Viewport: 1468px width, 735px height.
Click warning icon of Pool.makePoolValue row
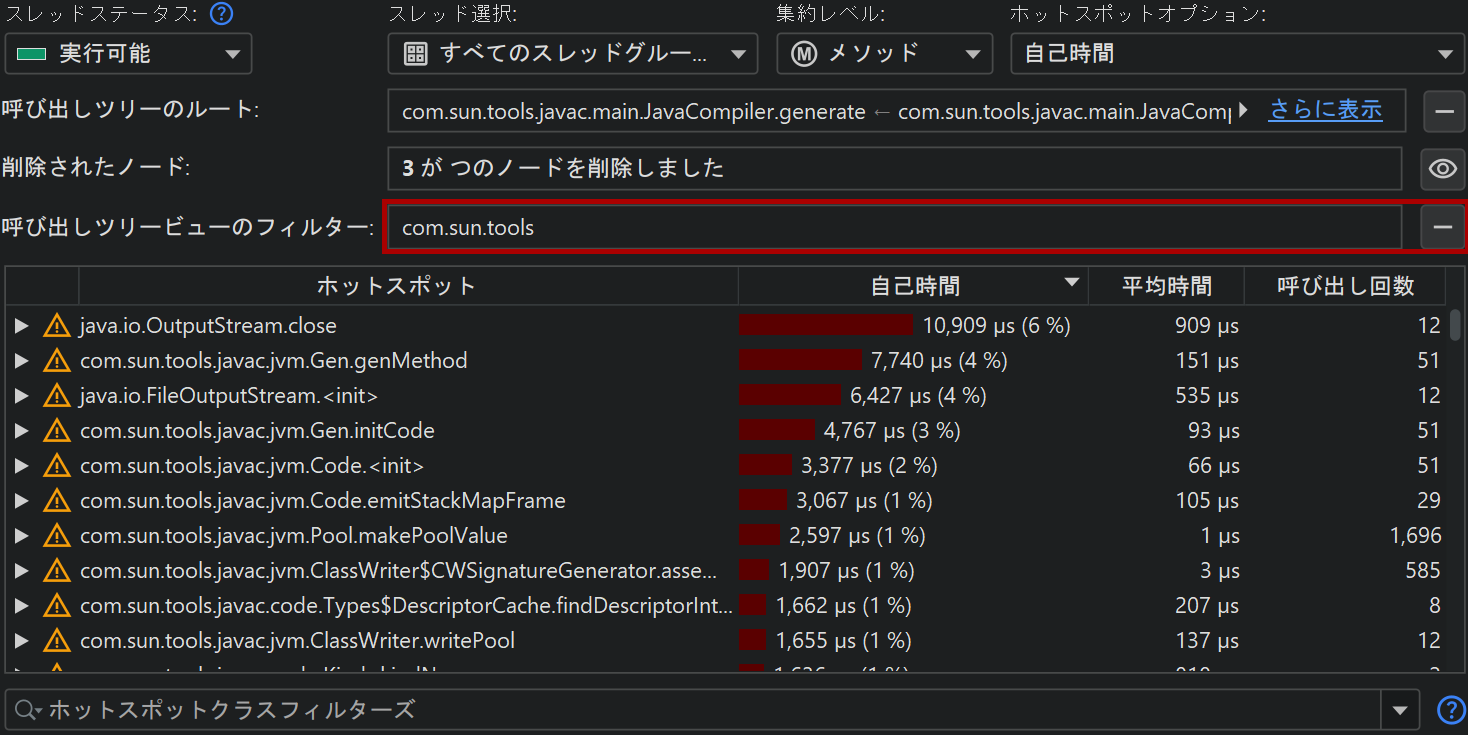point(57,536)
